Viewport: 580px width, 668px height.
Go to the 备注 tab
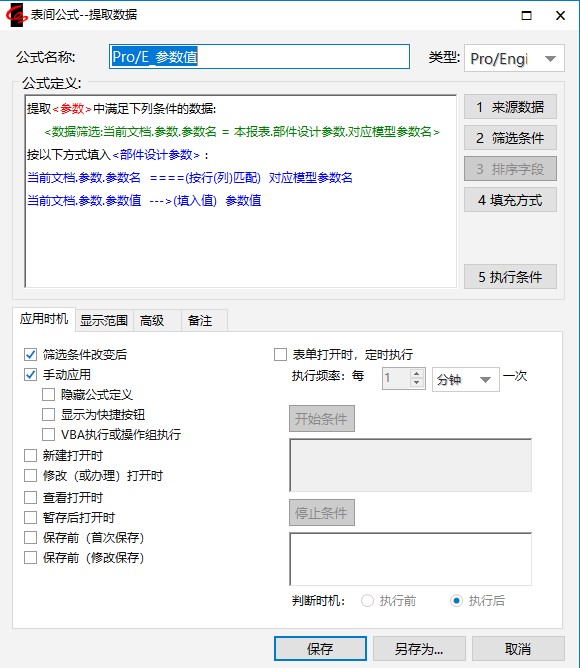point(200,320)
